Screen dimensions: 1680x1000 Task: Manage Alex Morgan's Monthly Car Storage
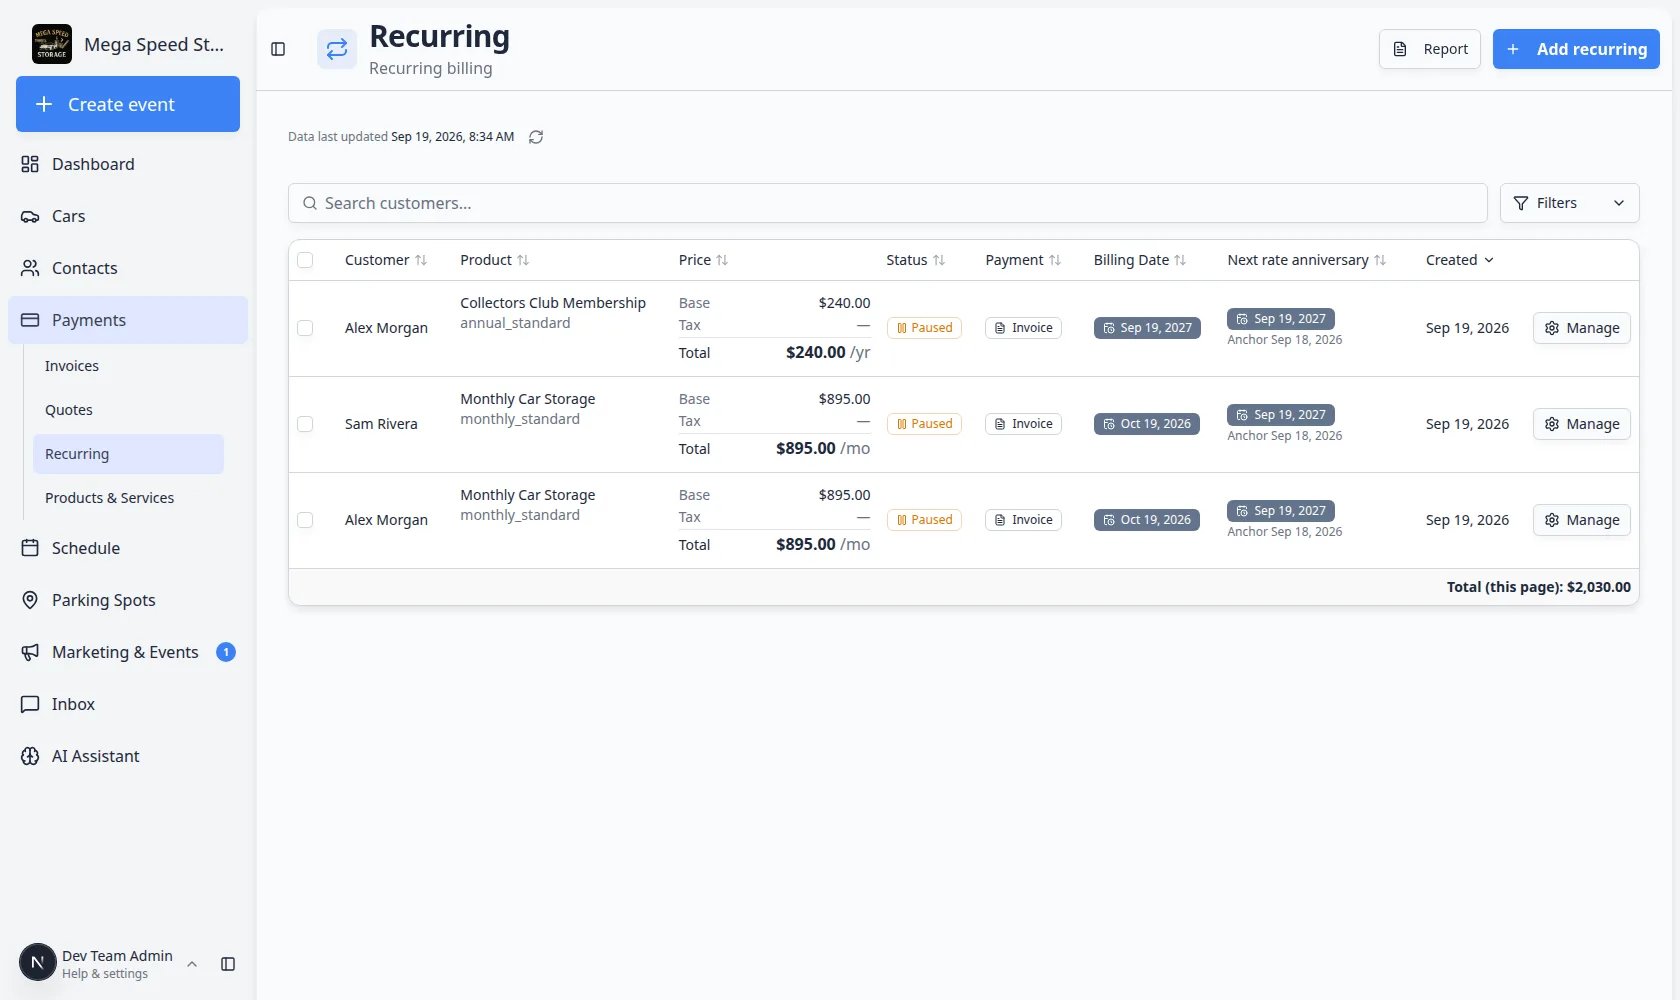click(1582, 520)
